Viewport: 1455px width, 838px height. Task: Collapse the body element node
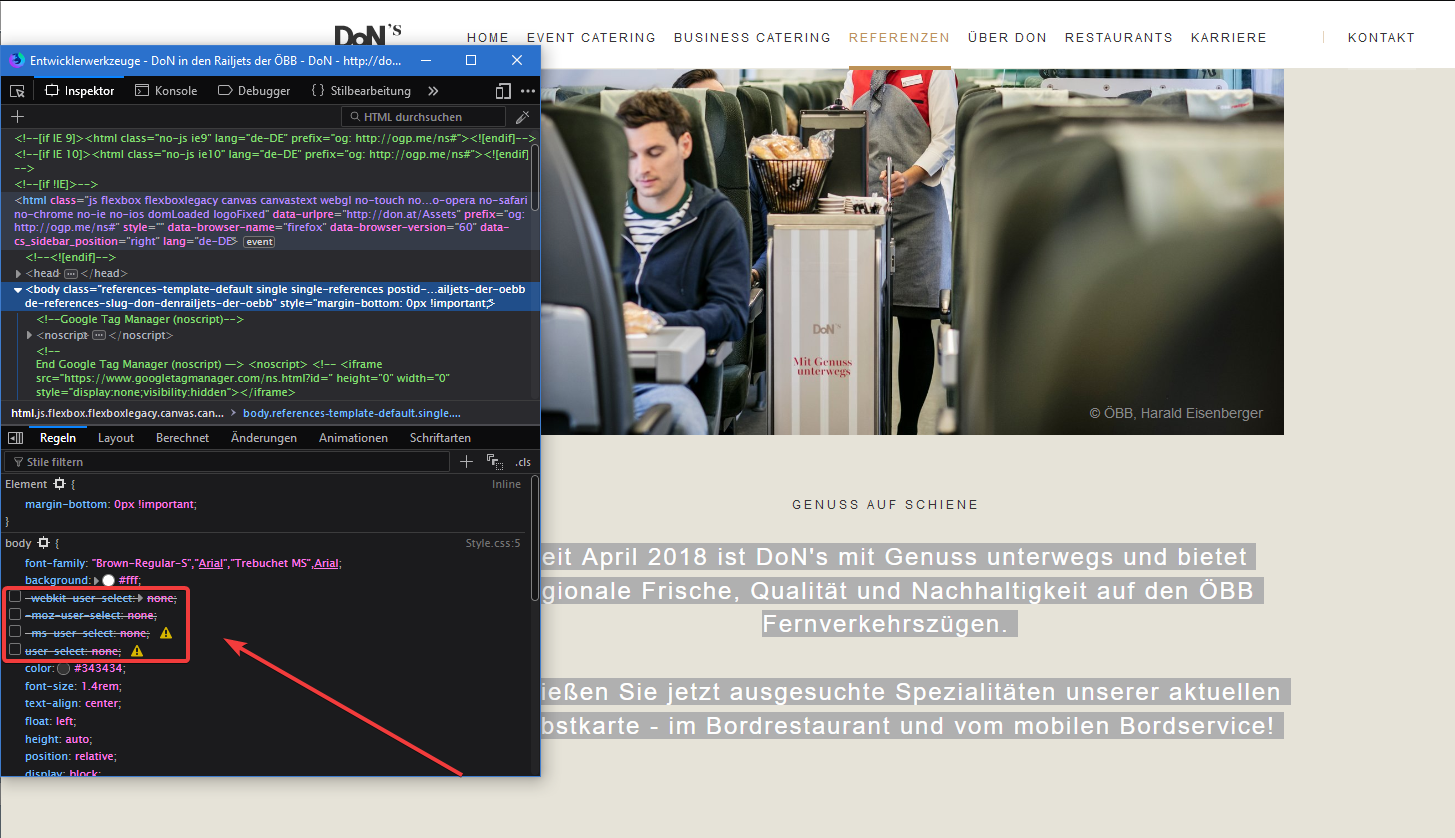[x=18, y=289]
